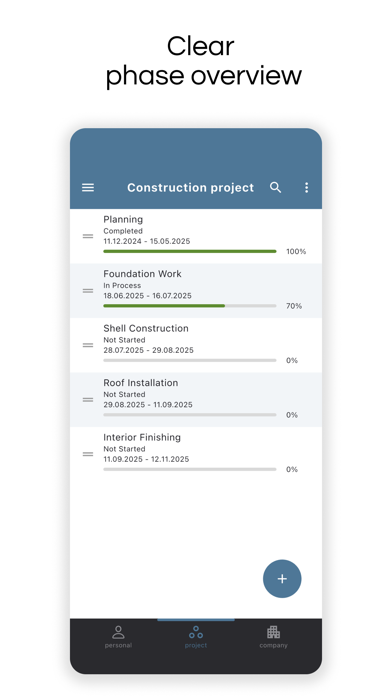Open the Planning phase entry
Viewport: 392px width, 696px height.
(196, 236)
